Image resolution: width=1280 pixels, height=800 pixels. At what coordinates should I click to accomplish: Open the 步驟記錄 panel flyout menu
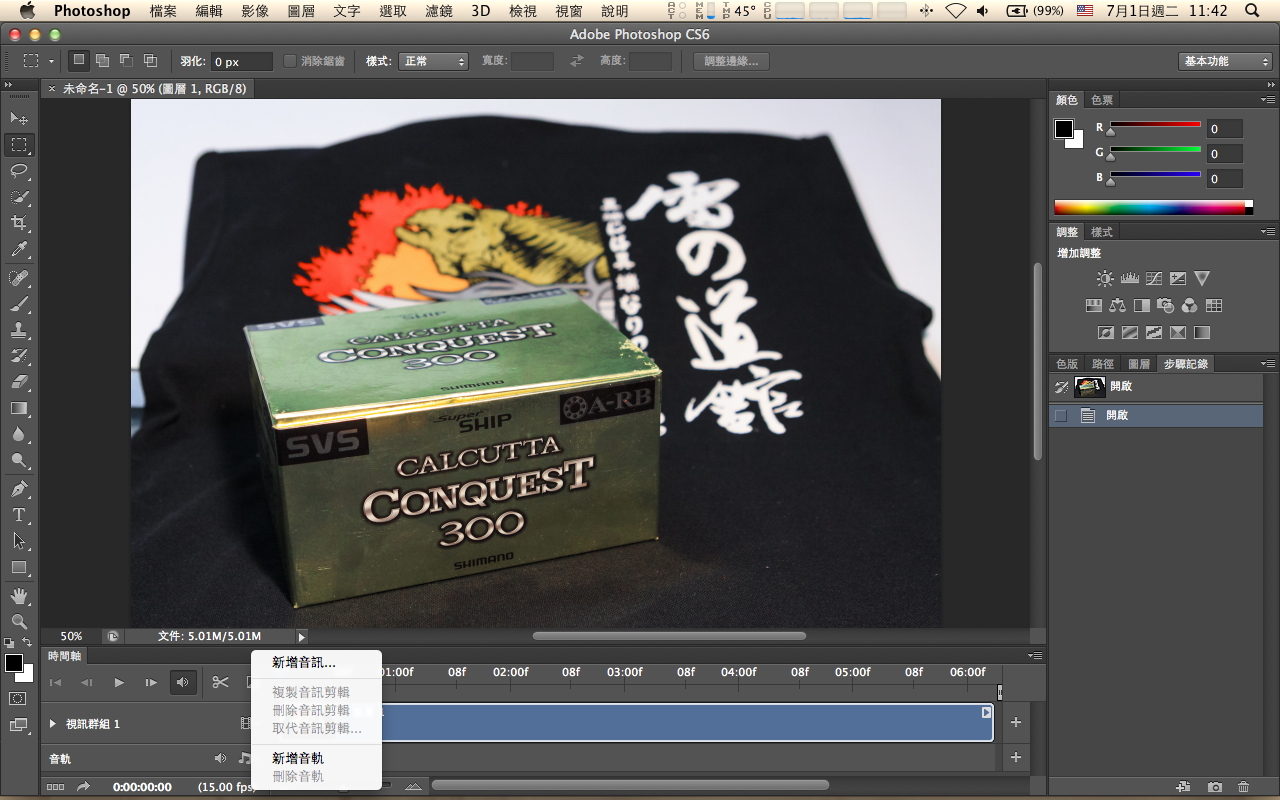point(1268,364)
